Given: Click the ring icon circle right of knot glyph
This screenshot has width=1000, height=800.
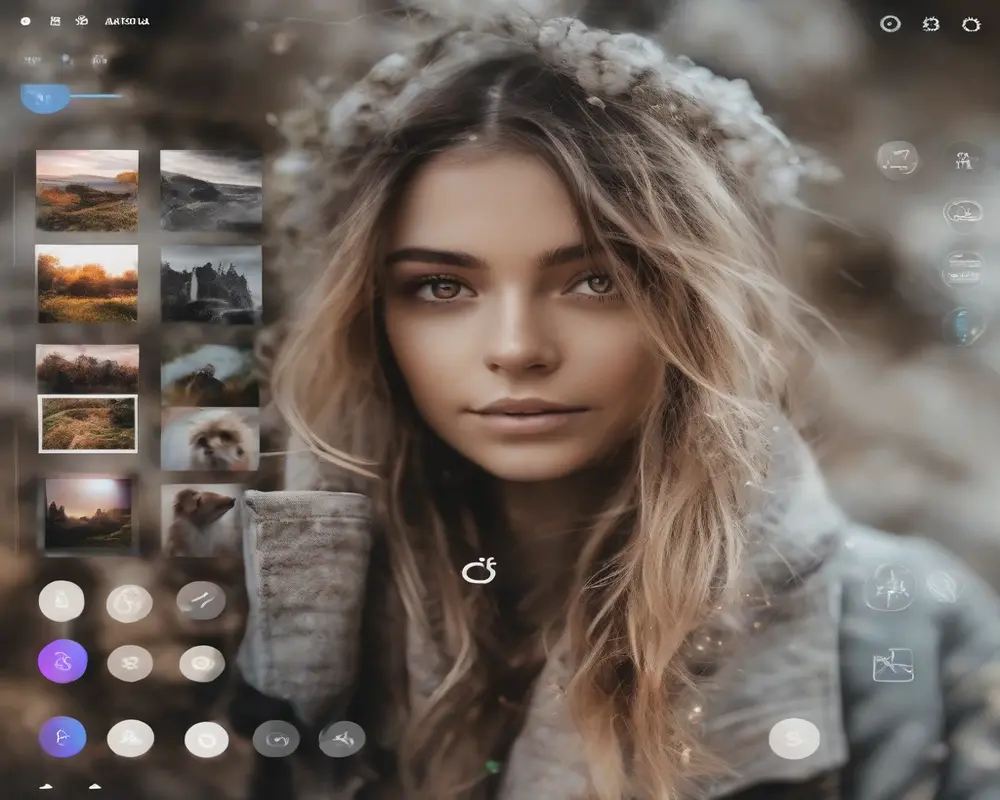Looking at the screenshot, I should (202, 663).
